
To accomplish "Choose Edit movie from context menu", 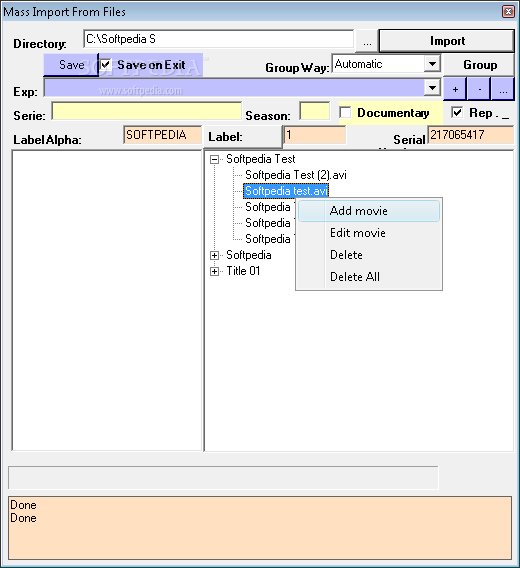I will pyautogui.click(x=369, y=233).
